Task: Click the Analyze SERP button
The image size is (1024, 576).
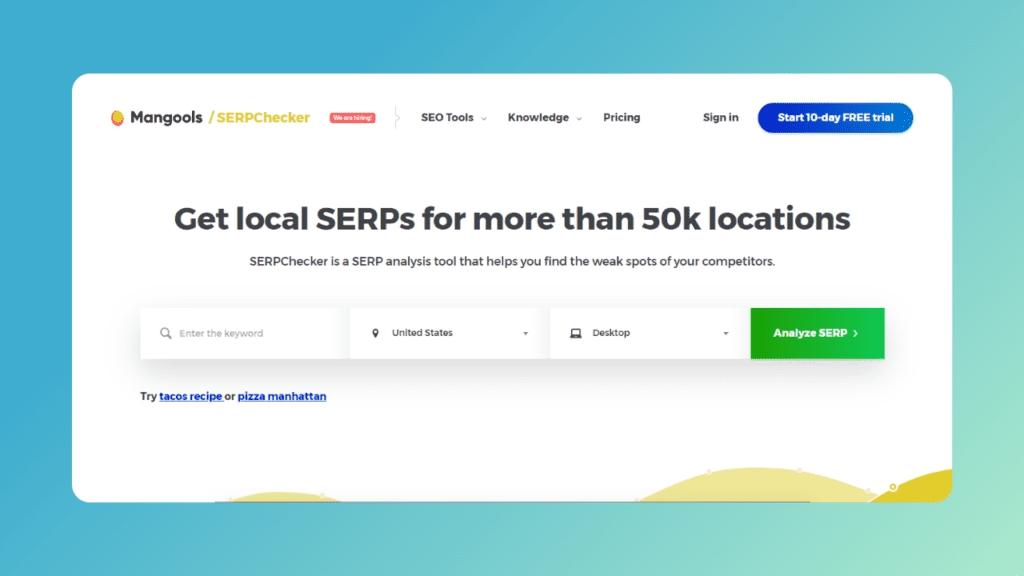Action: point(818,333)
